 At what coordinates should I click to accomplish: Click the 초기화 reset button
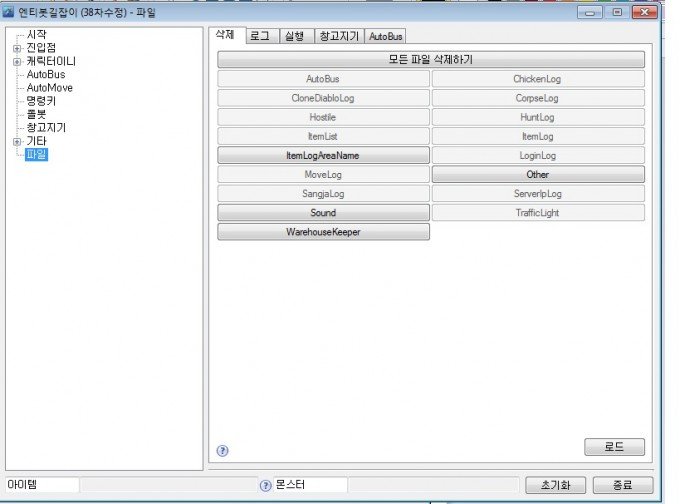(x=554, y=485)
